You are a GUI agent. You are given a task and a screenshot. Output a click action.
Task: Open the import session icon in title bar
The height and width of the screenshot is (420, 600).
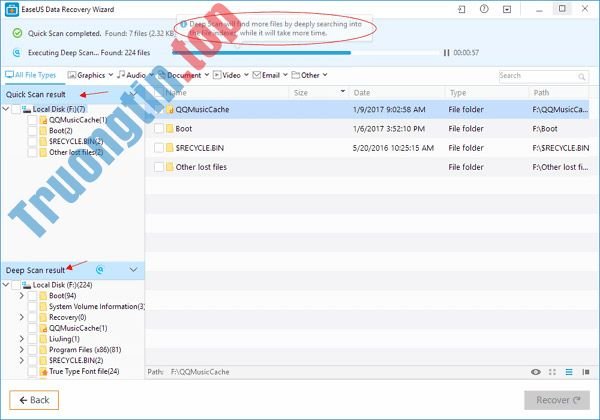(x=462, y=9)
